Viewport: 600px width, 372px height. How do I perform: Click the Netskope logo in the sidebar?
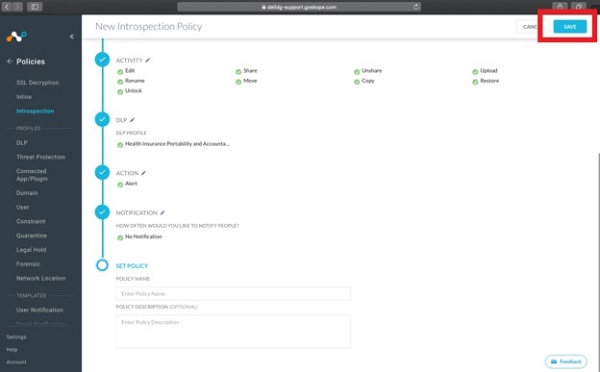tap(16, 36)
